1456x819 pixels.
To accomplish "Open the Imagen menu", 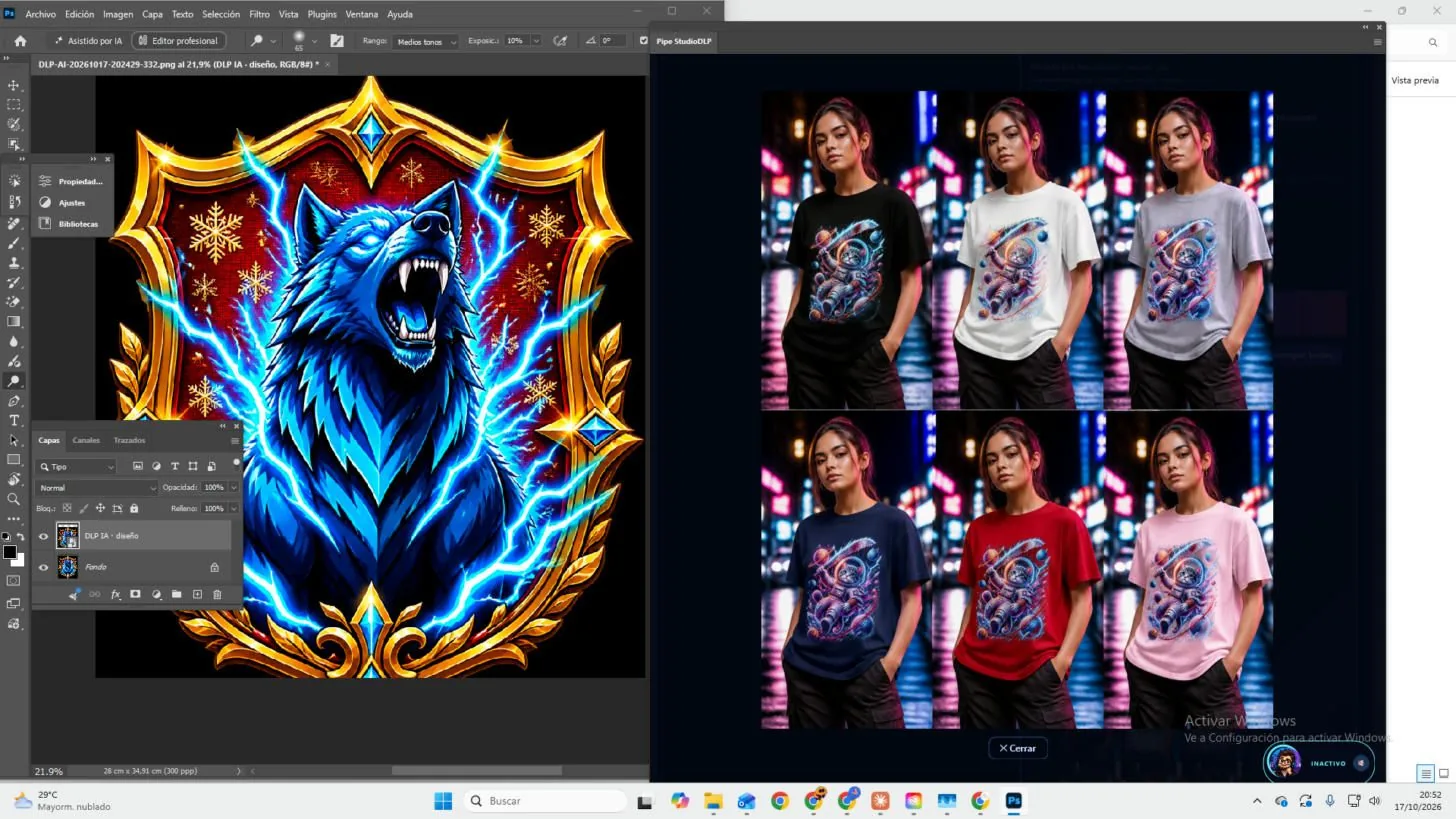I will pyautogui.click(x=118, y=14).
